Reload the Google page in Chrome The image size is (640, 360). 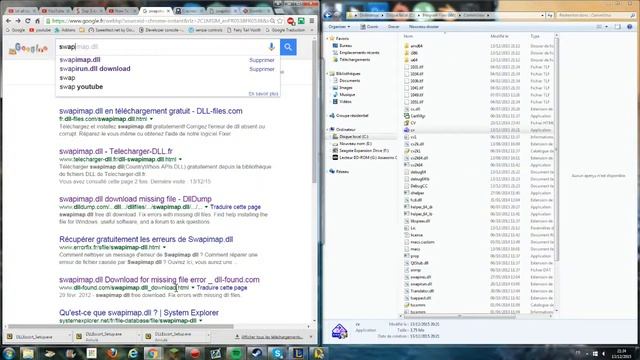(x=28, y=21)
